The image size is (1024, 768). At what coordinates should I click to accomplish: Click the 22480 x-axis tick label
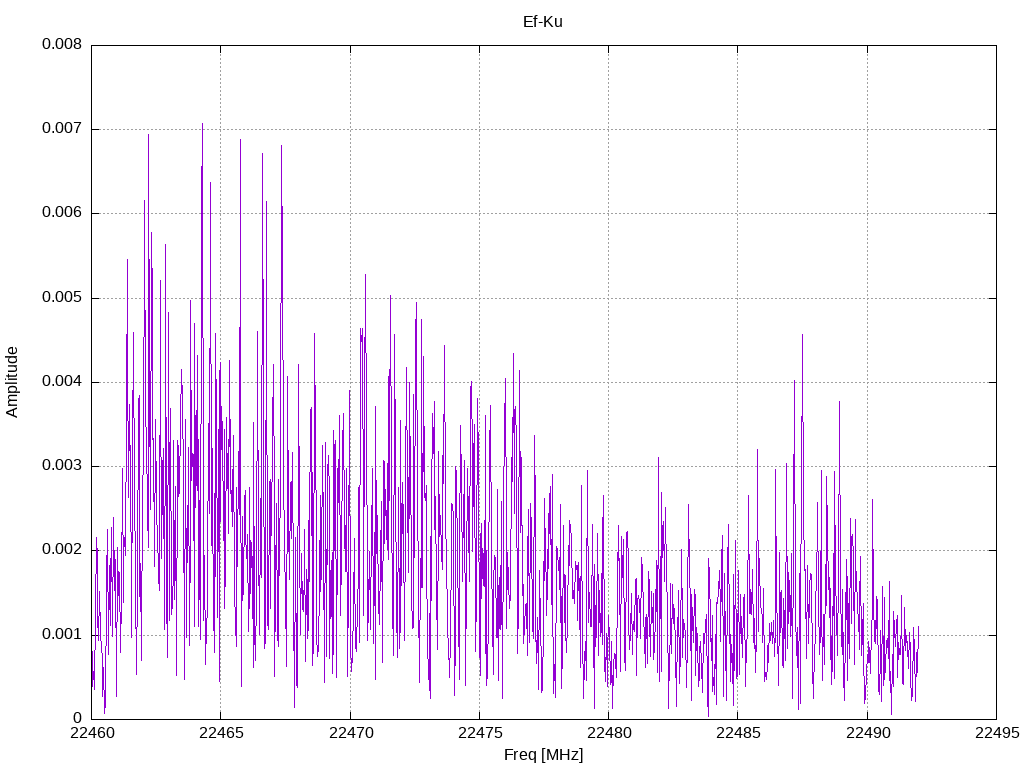coord(609,733)
